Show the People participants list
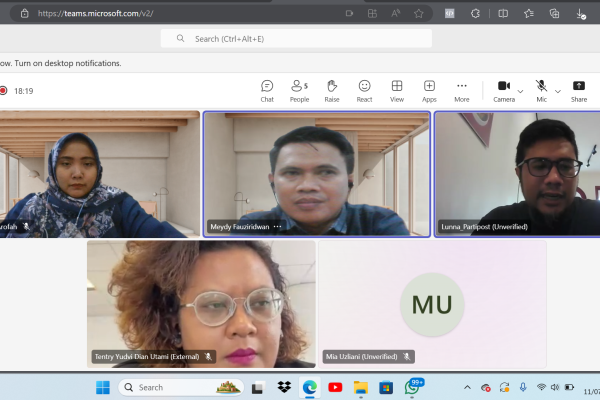This screenshot has height=400, width=600. 299,91
